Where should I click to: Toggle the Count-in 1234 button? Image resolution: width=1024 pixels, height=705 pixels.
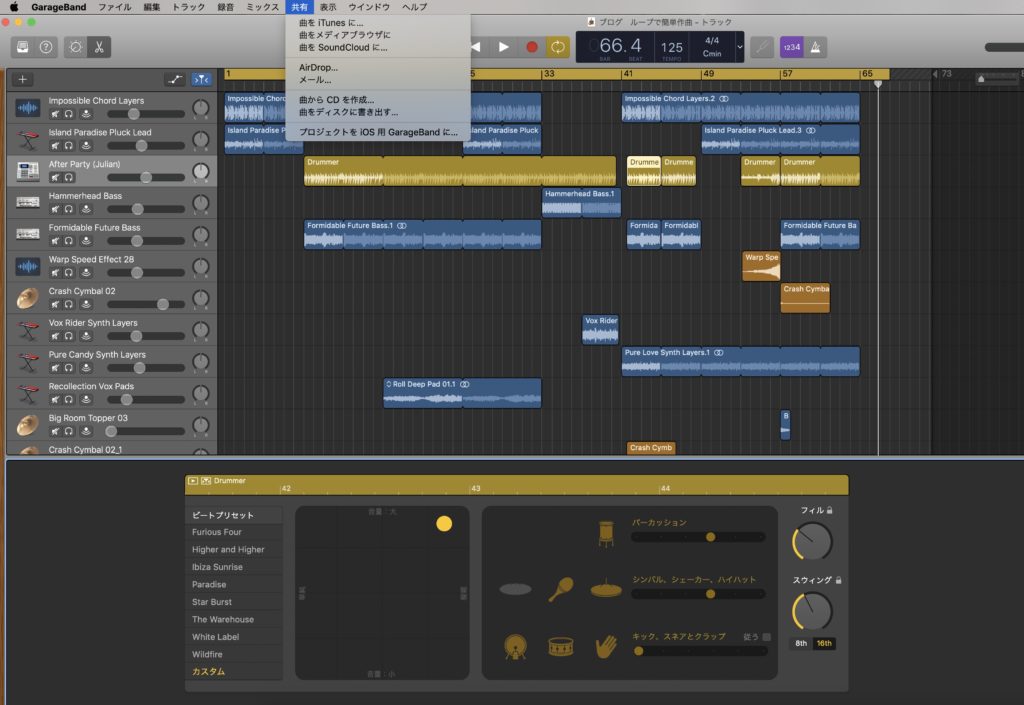click(792, 47)
